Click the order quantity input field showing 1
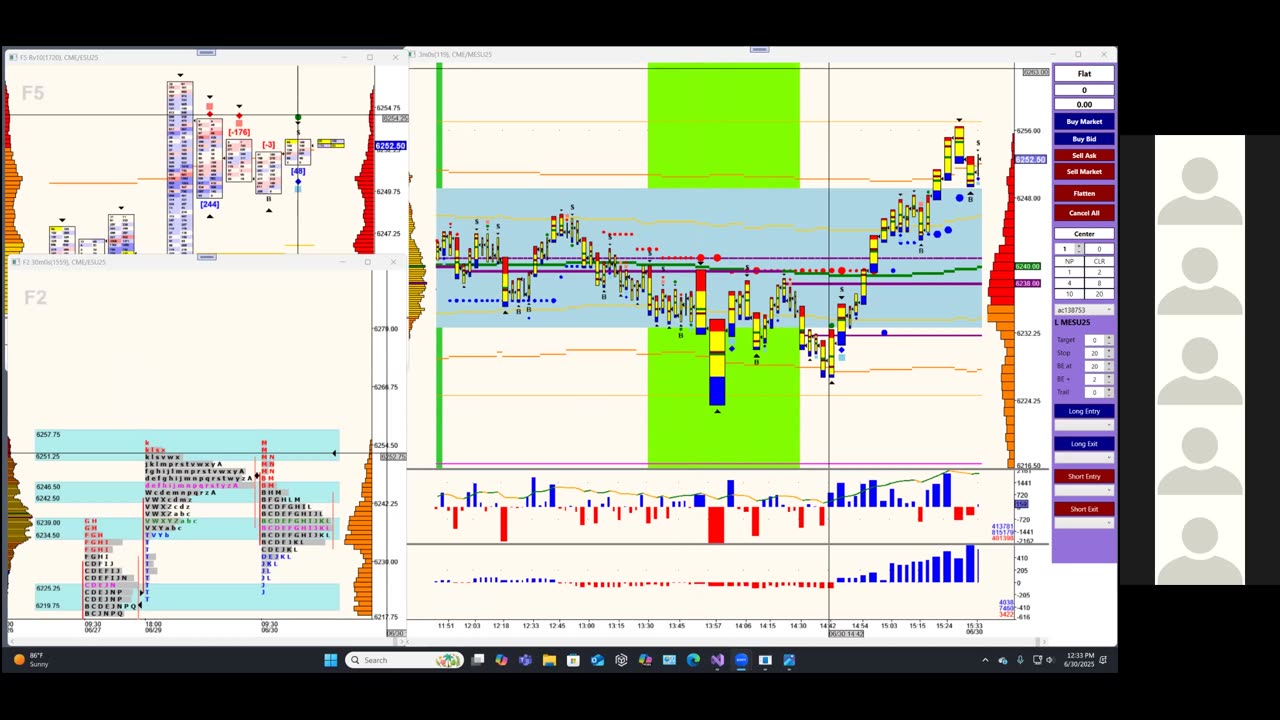Image resolution: width=1280 pixels, height=720 pixels. pyautogui.click(x=1065, y=249)
